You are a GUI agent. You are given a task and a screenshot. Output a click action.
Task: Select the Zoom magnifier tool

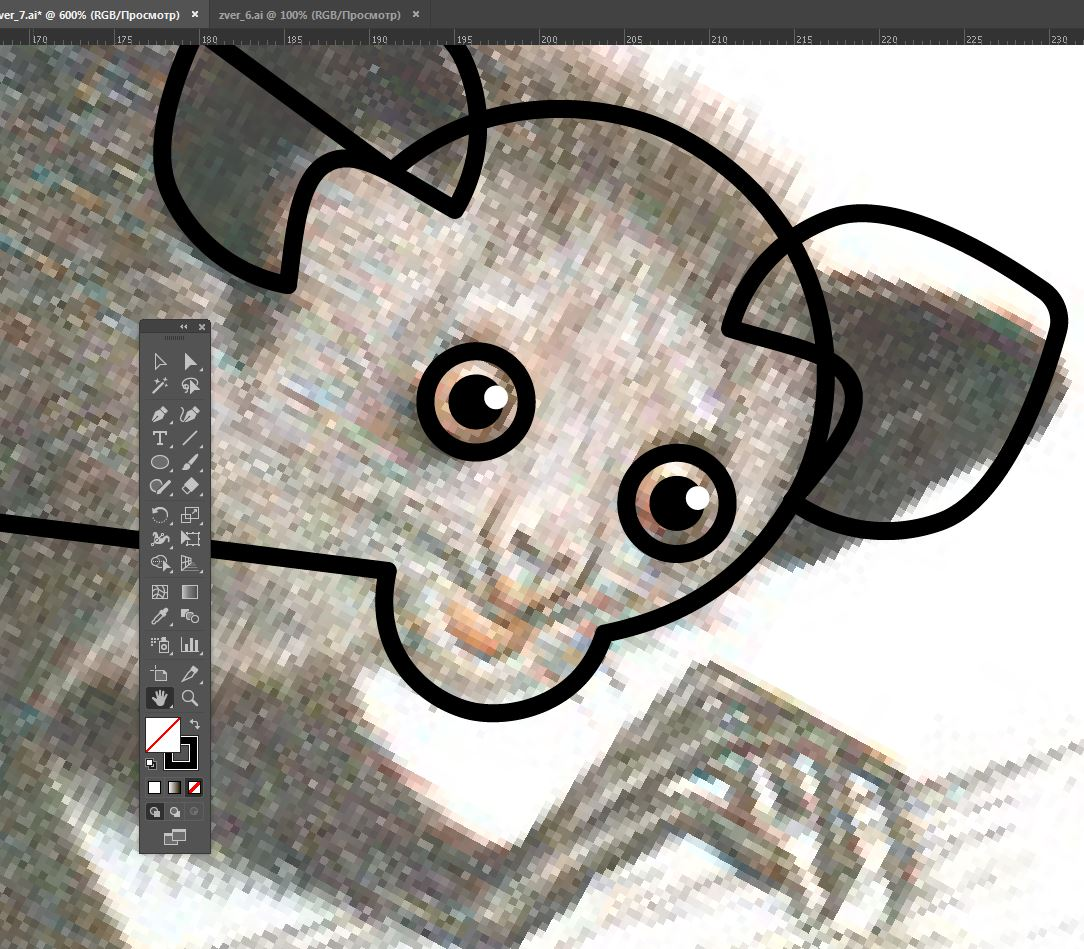[190, 698]
